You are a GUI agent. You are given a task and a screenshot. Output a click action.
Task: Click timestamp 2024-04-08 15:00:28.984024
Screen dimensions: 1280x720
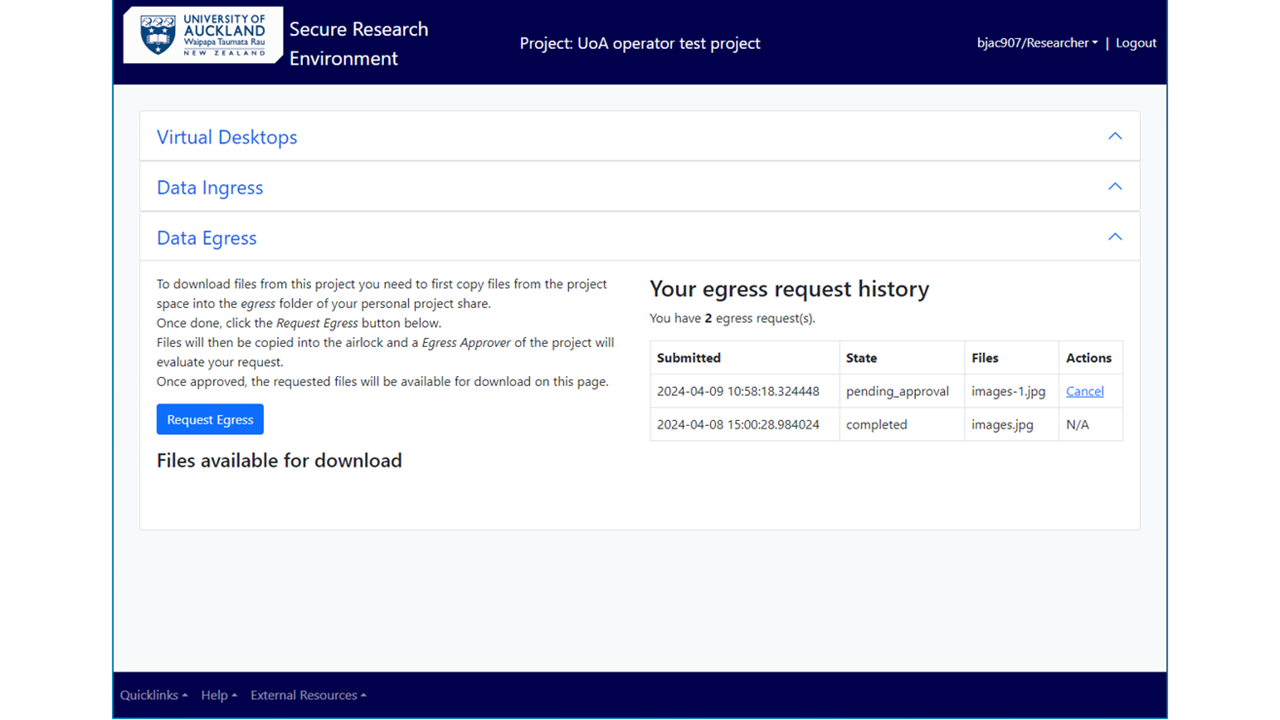(x=738, y=424)
